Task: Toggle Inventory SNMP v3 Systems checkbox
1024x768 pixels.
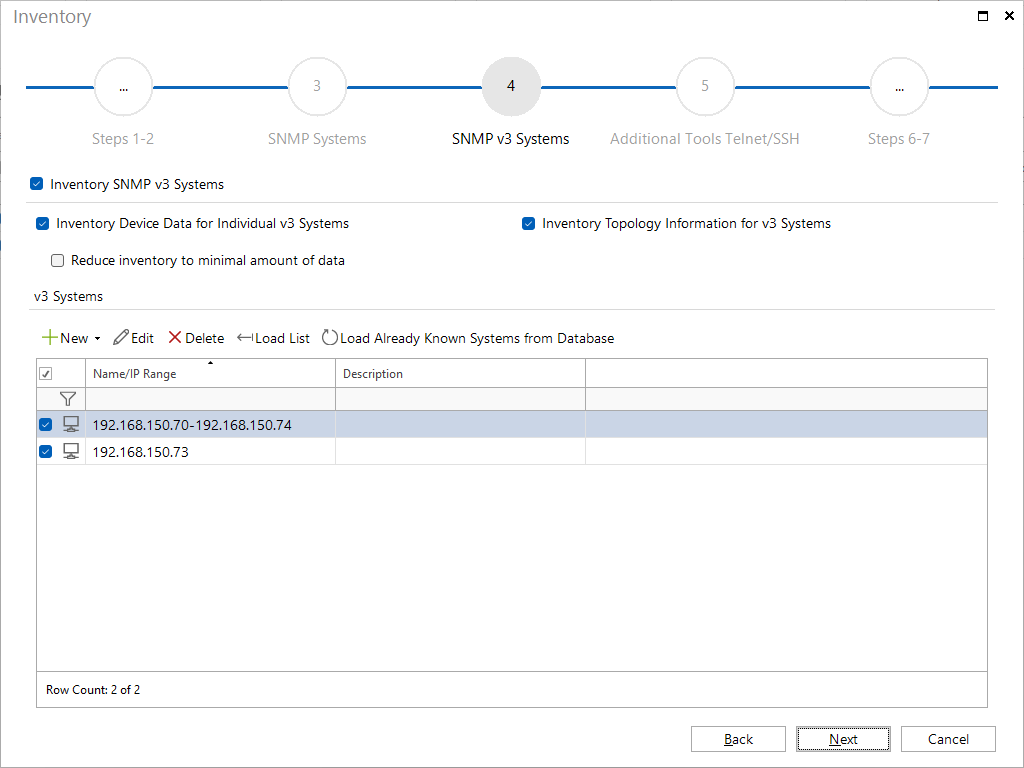Action: tap(37, 184)
